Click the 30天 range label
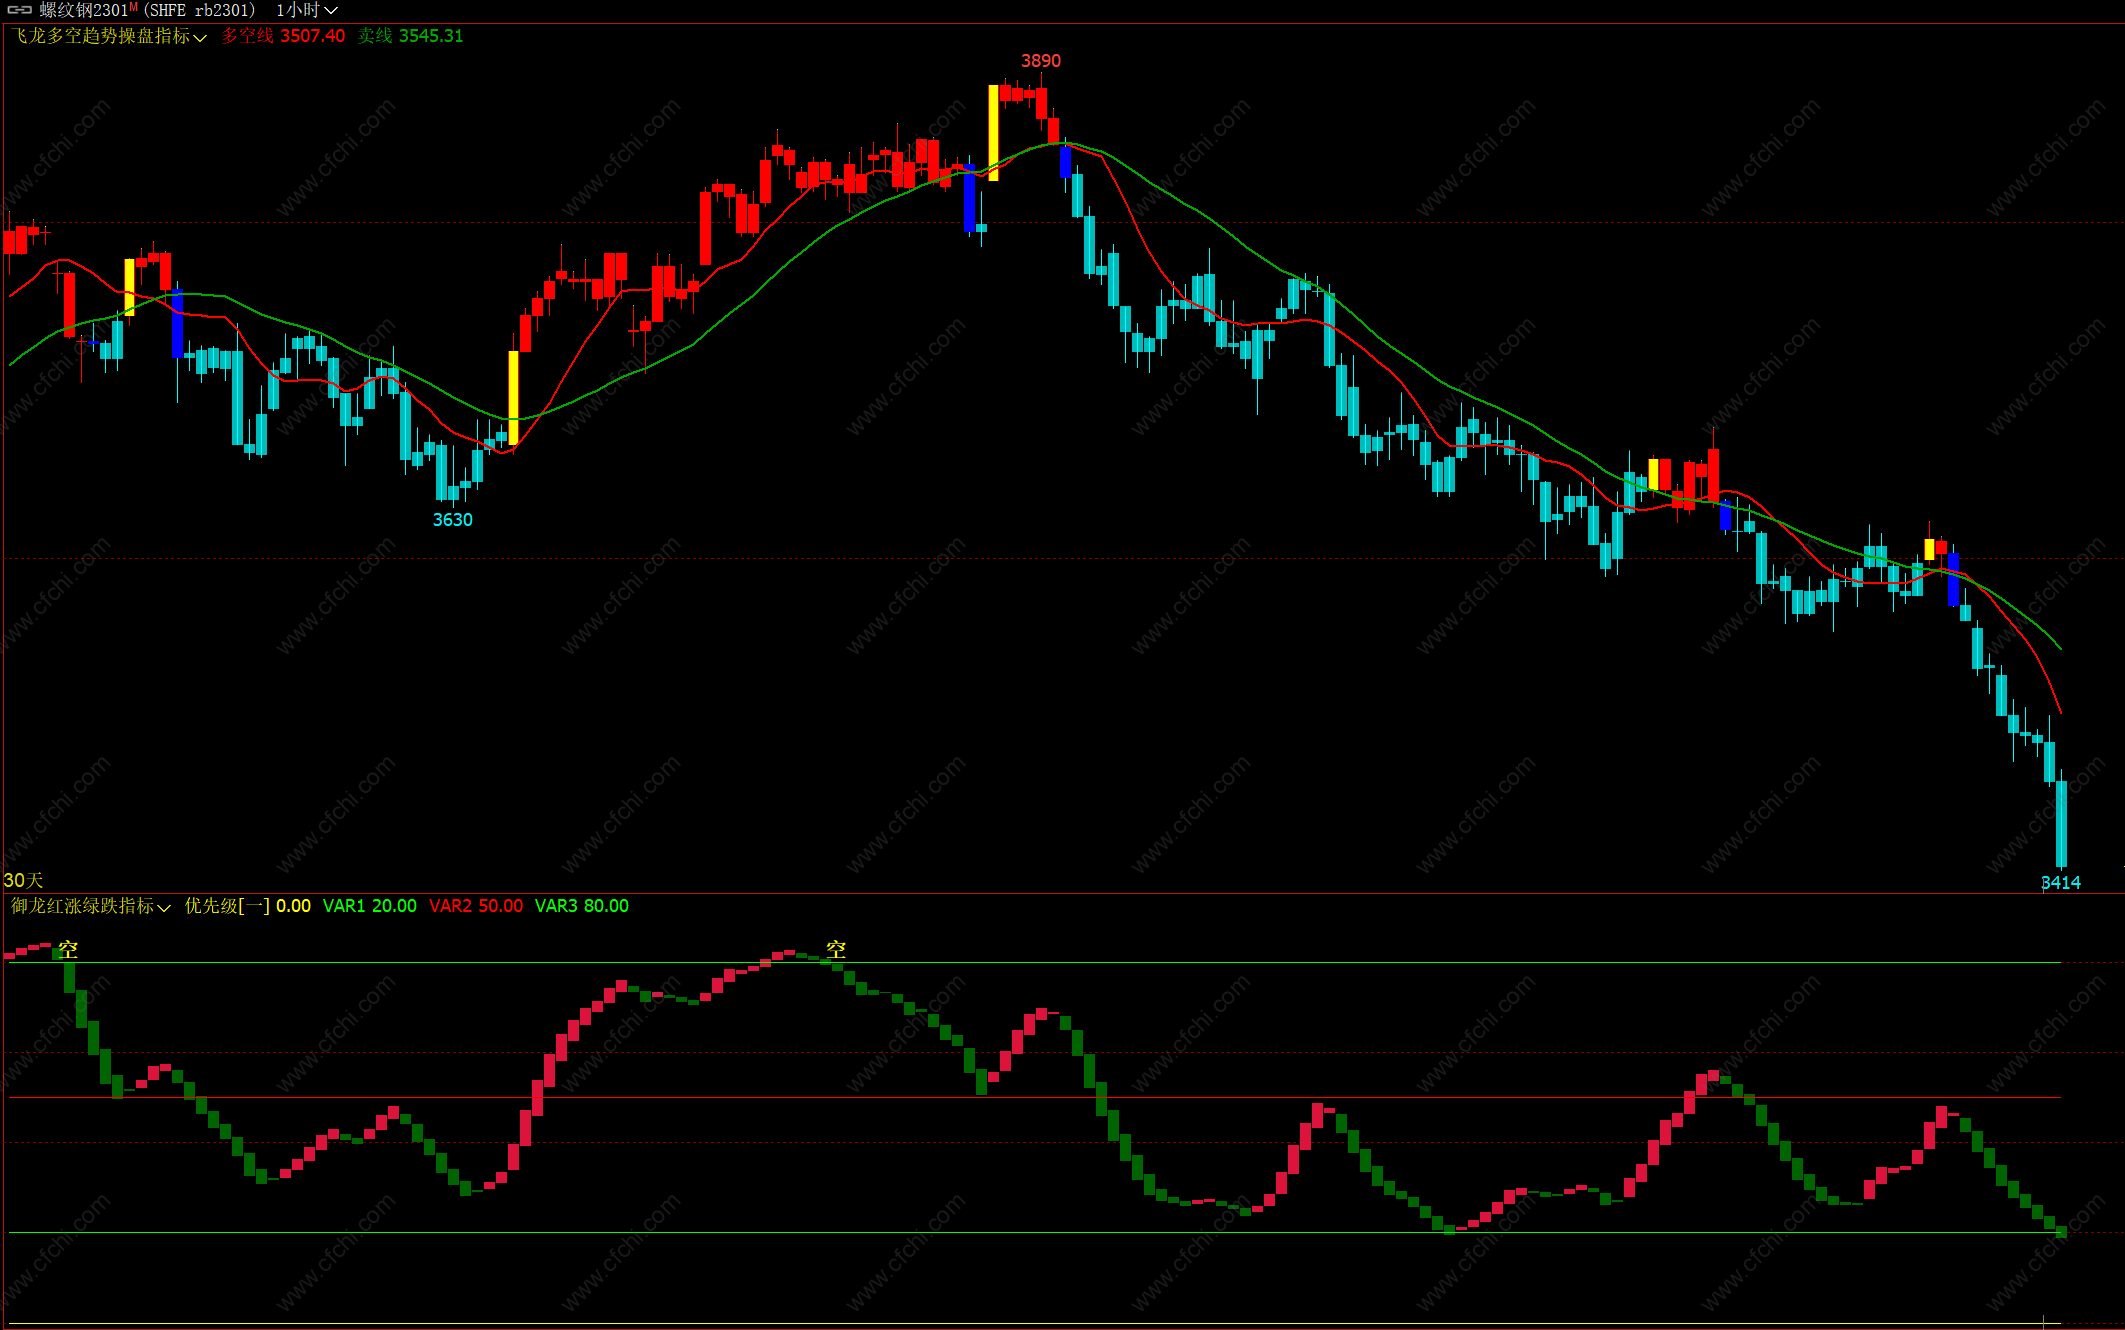Image resolution: width=2125 pixels, height=1330 pixels. pyautogui.click(x=23, y=880)
